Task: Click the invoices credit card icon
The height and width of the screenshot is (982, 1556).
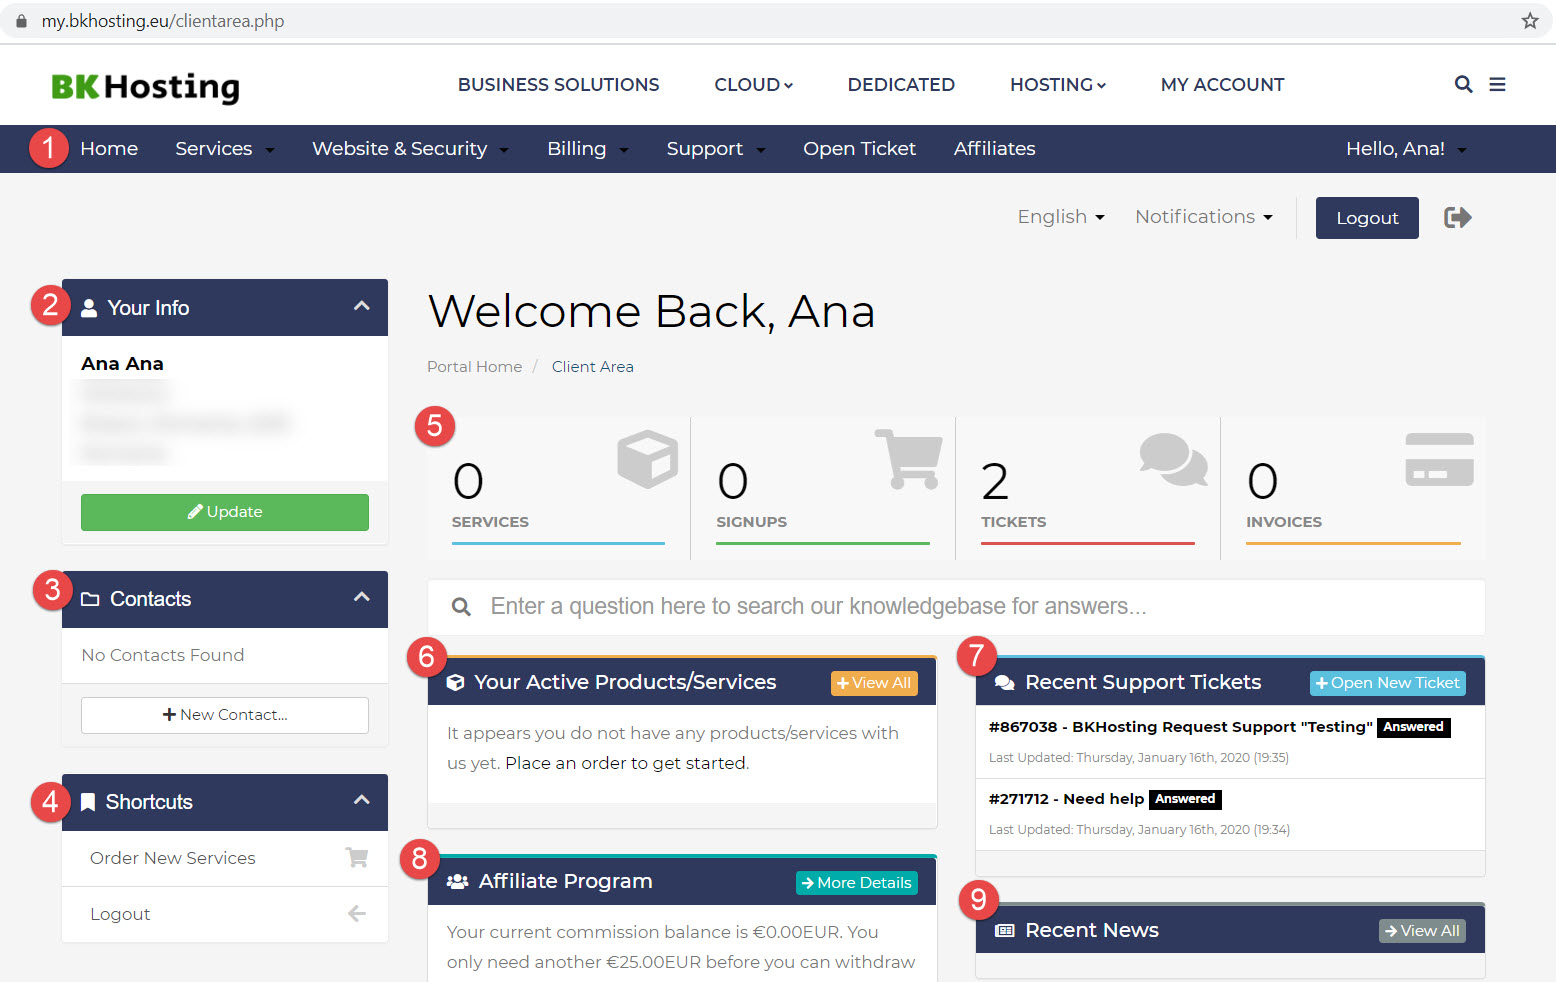Action: [x=1440, y=459]
